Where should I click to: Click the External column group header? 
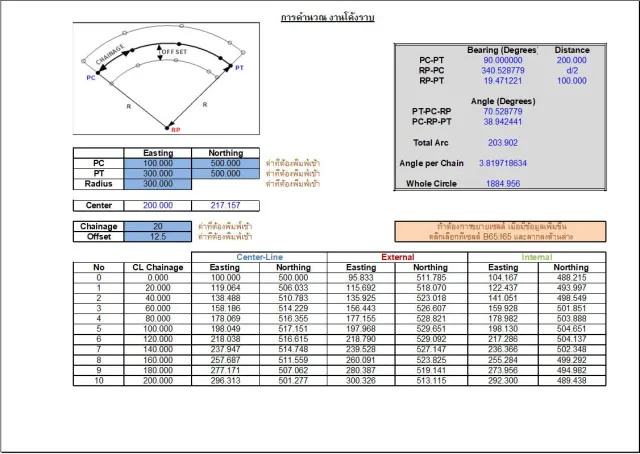tap(397, 257)
